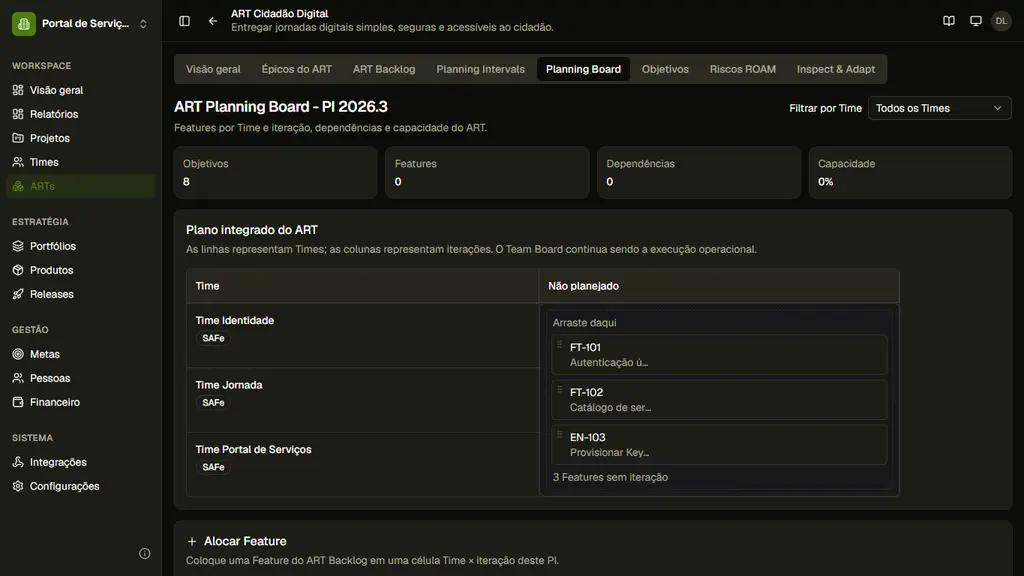This screenshot has width=1024, height=576.
Task: Open the Todos os Times filter dropdown
Action: click(x=939, y=108)
